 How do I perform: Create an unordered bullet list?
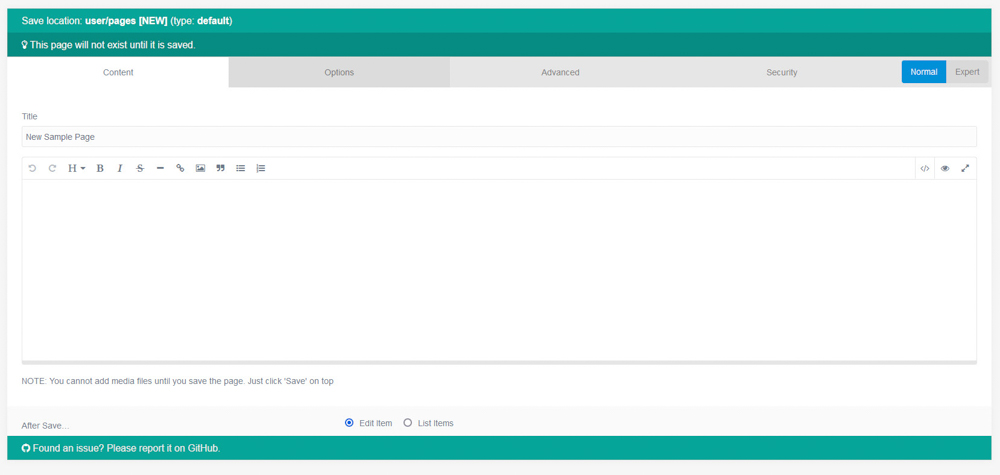[240, 168]
